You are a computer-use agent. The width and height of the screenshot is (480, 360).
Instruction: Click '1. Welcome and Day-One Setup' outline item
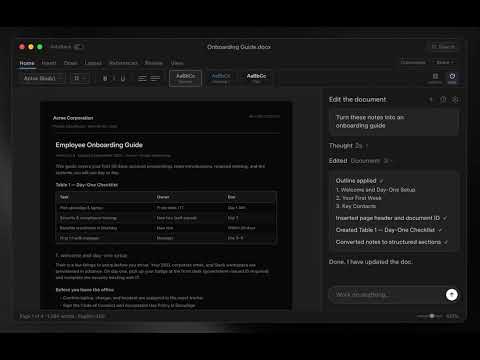(375, 190)
